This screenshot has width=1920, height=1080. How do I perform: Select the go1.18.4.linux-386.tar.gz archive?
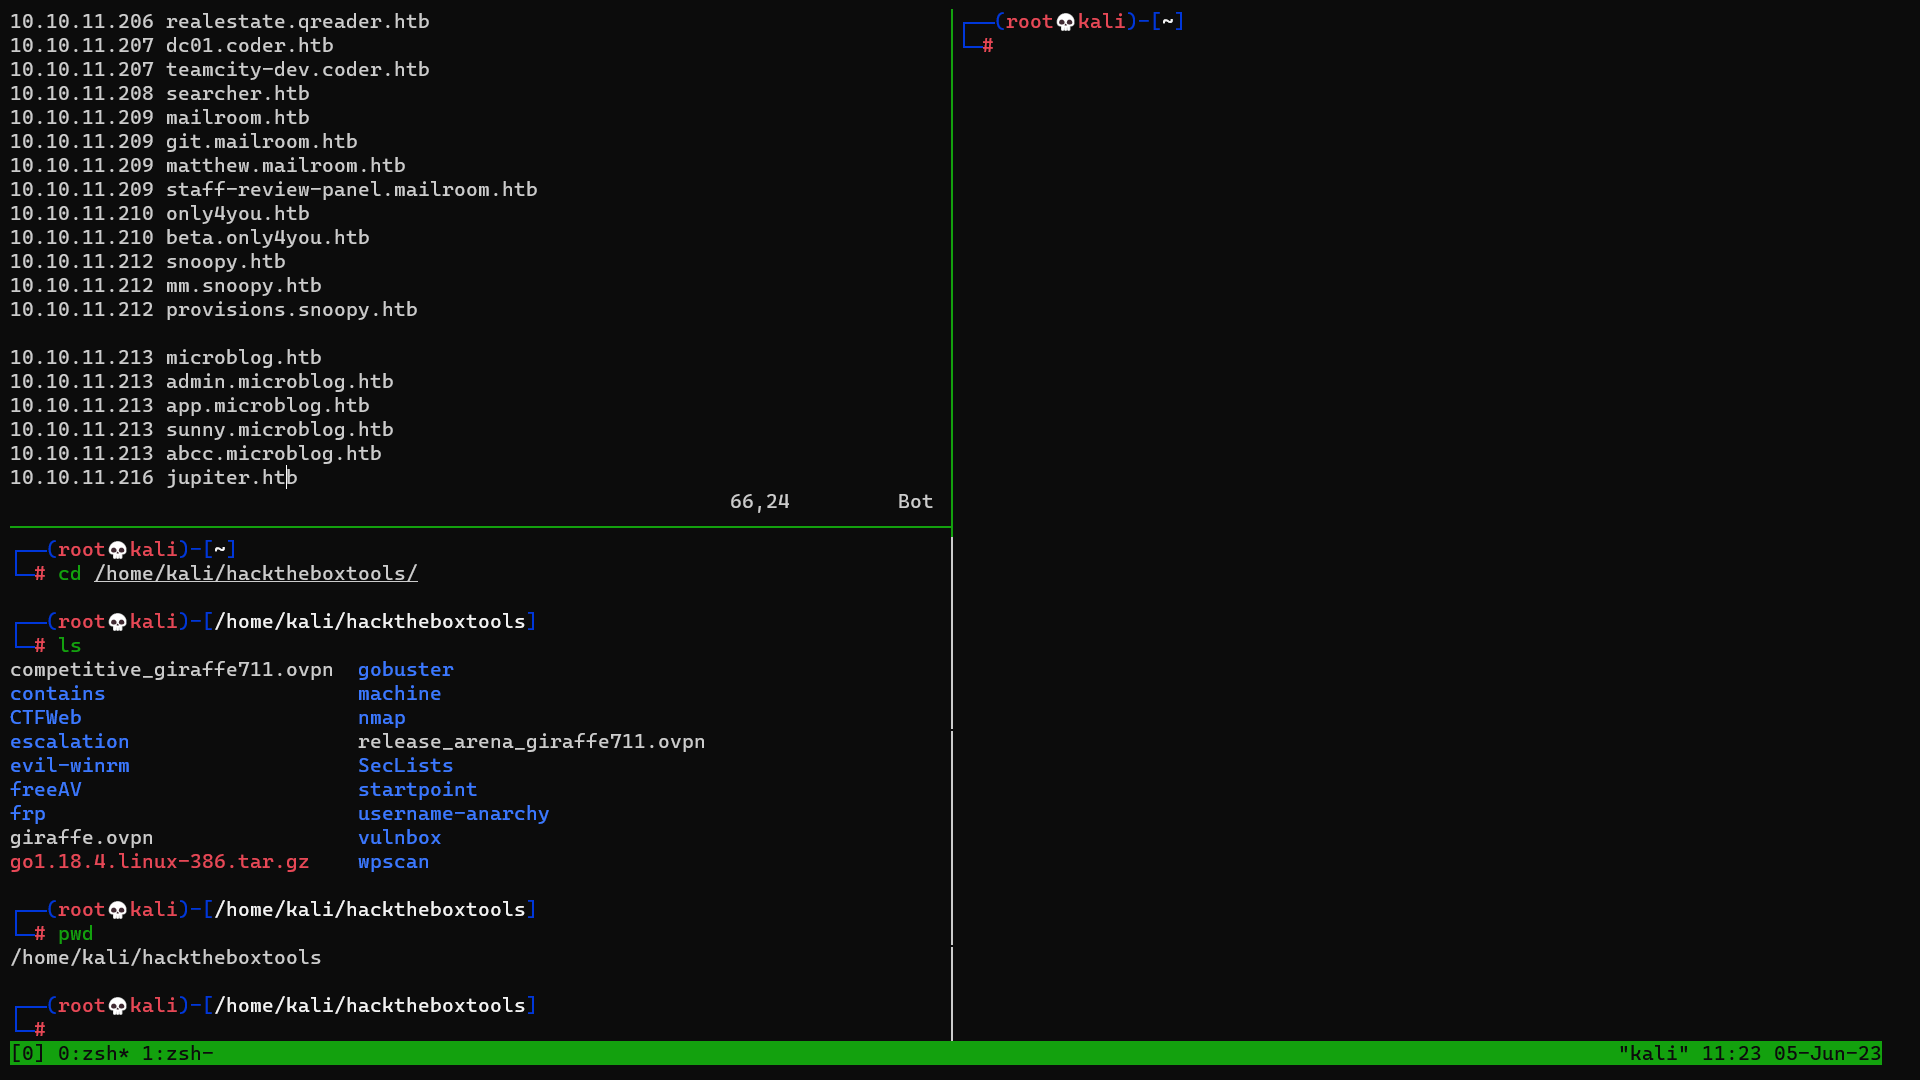coord(159,861)
